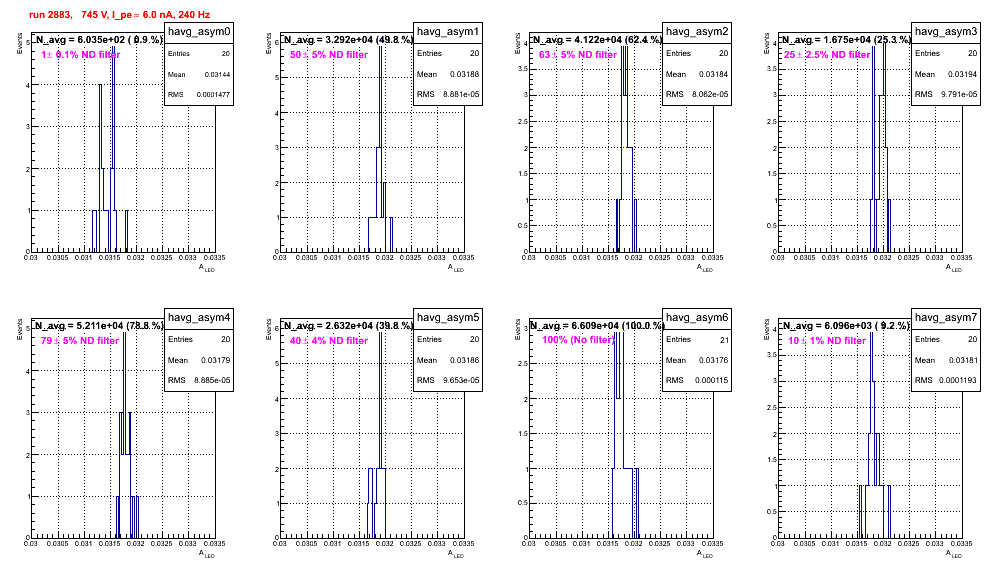
Task: Click the N_avg = 2.632e+04 label
Action: (348, 325)
